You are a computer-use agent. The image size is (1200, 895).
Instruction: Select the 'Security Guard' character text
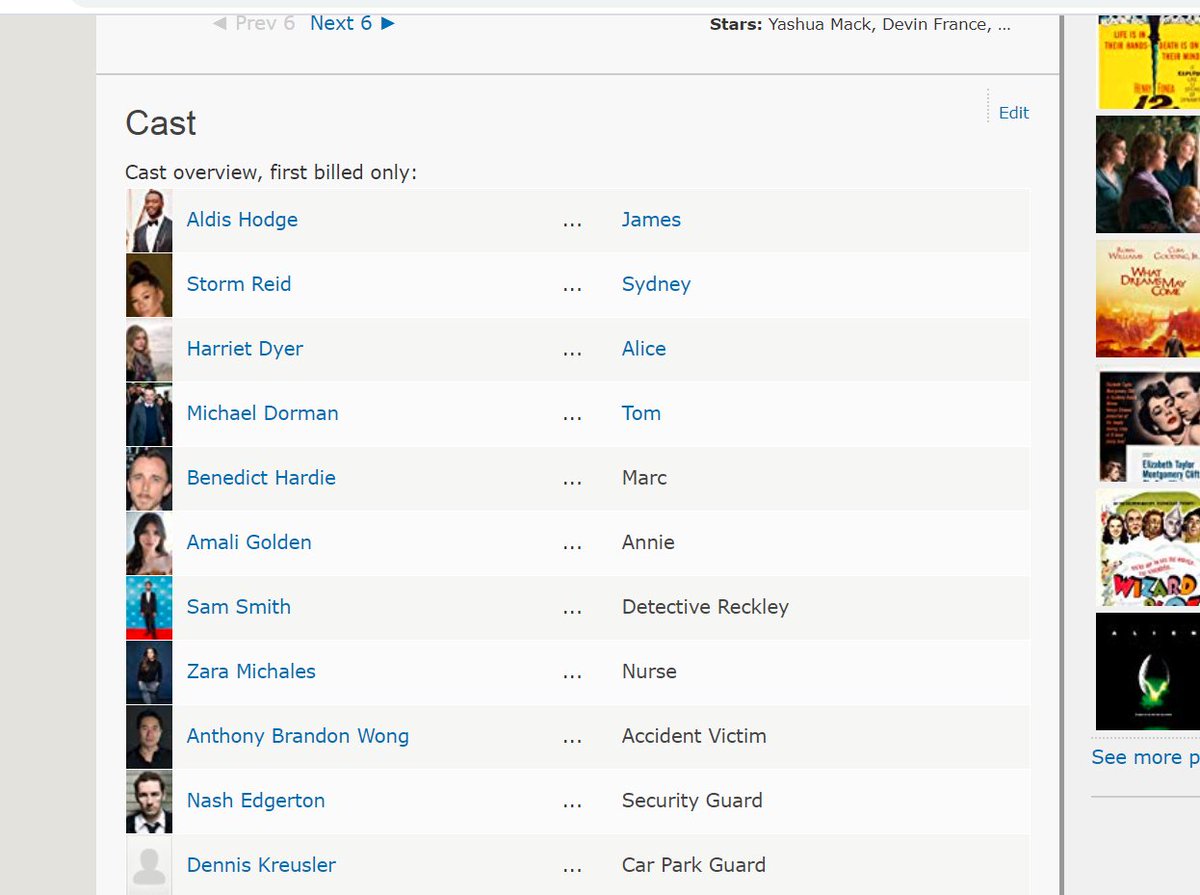pyautogui.click(x=692, y=801)
